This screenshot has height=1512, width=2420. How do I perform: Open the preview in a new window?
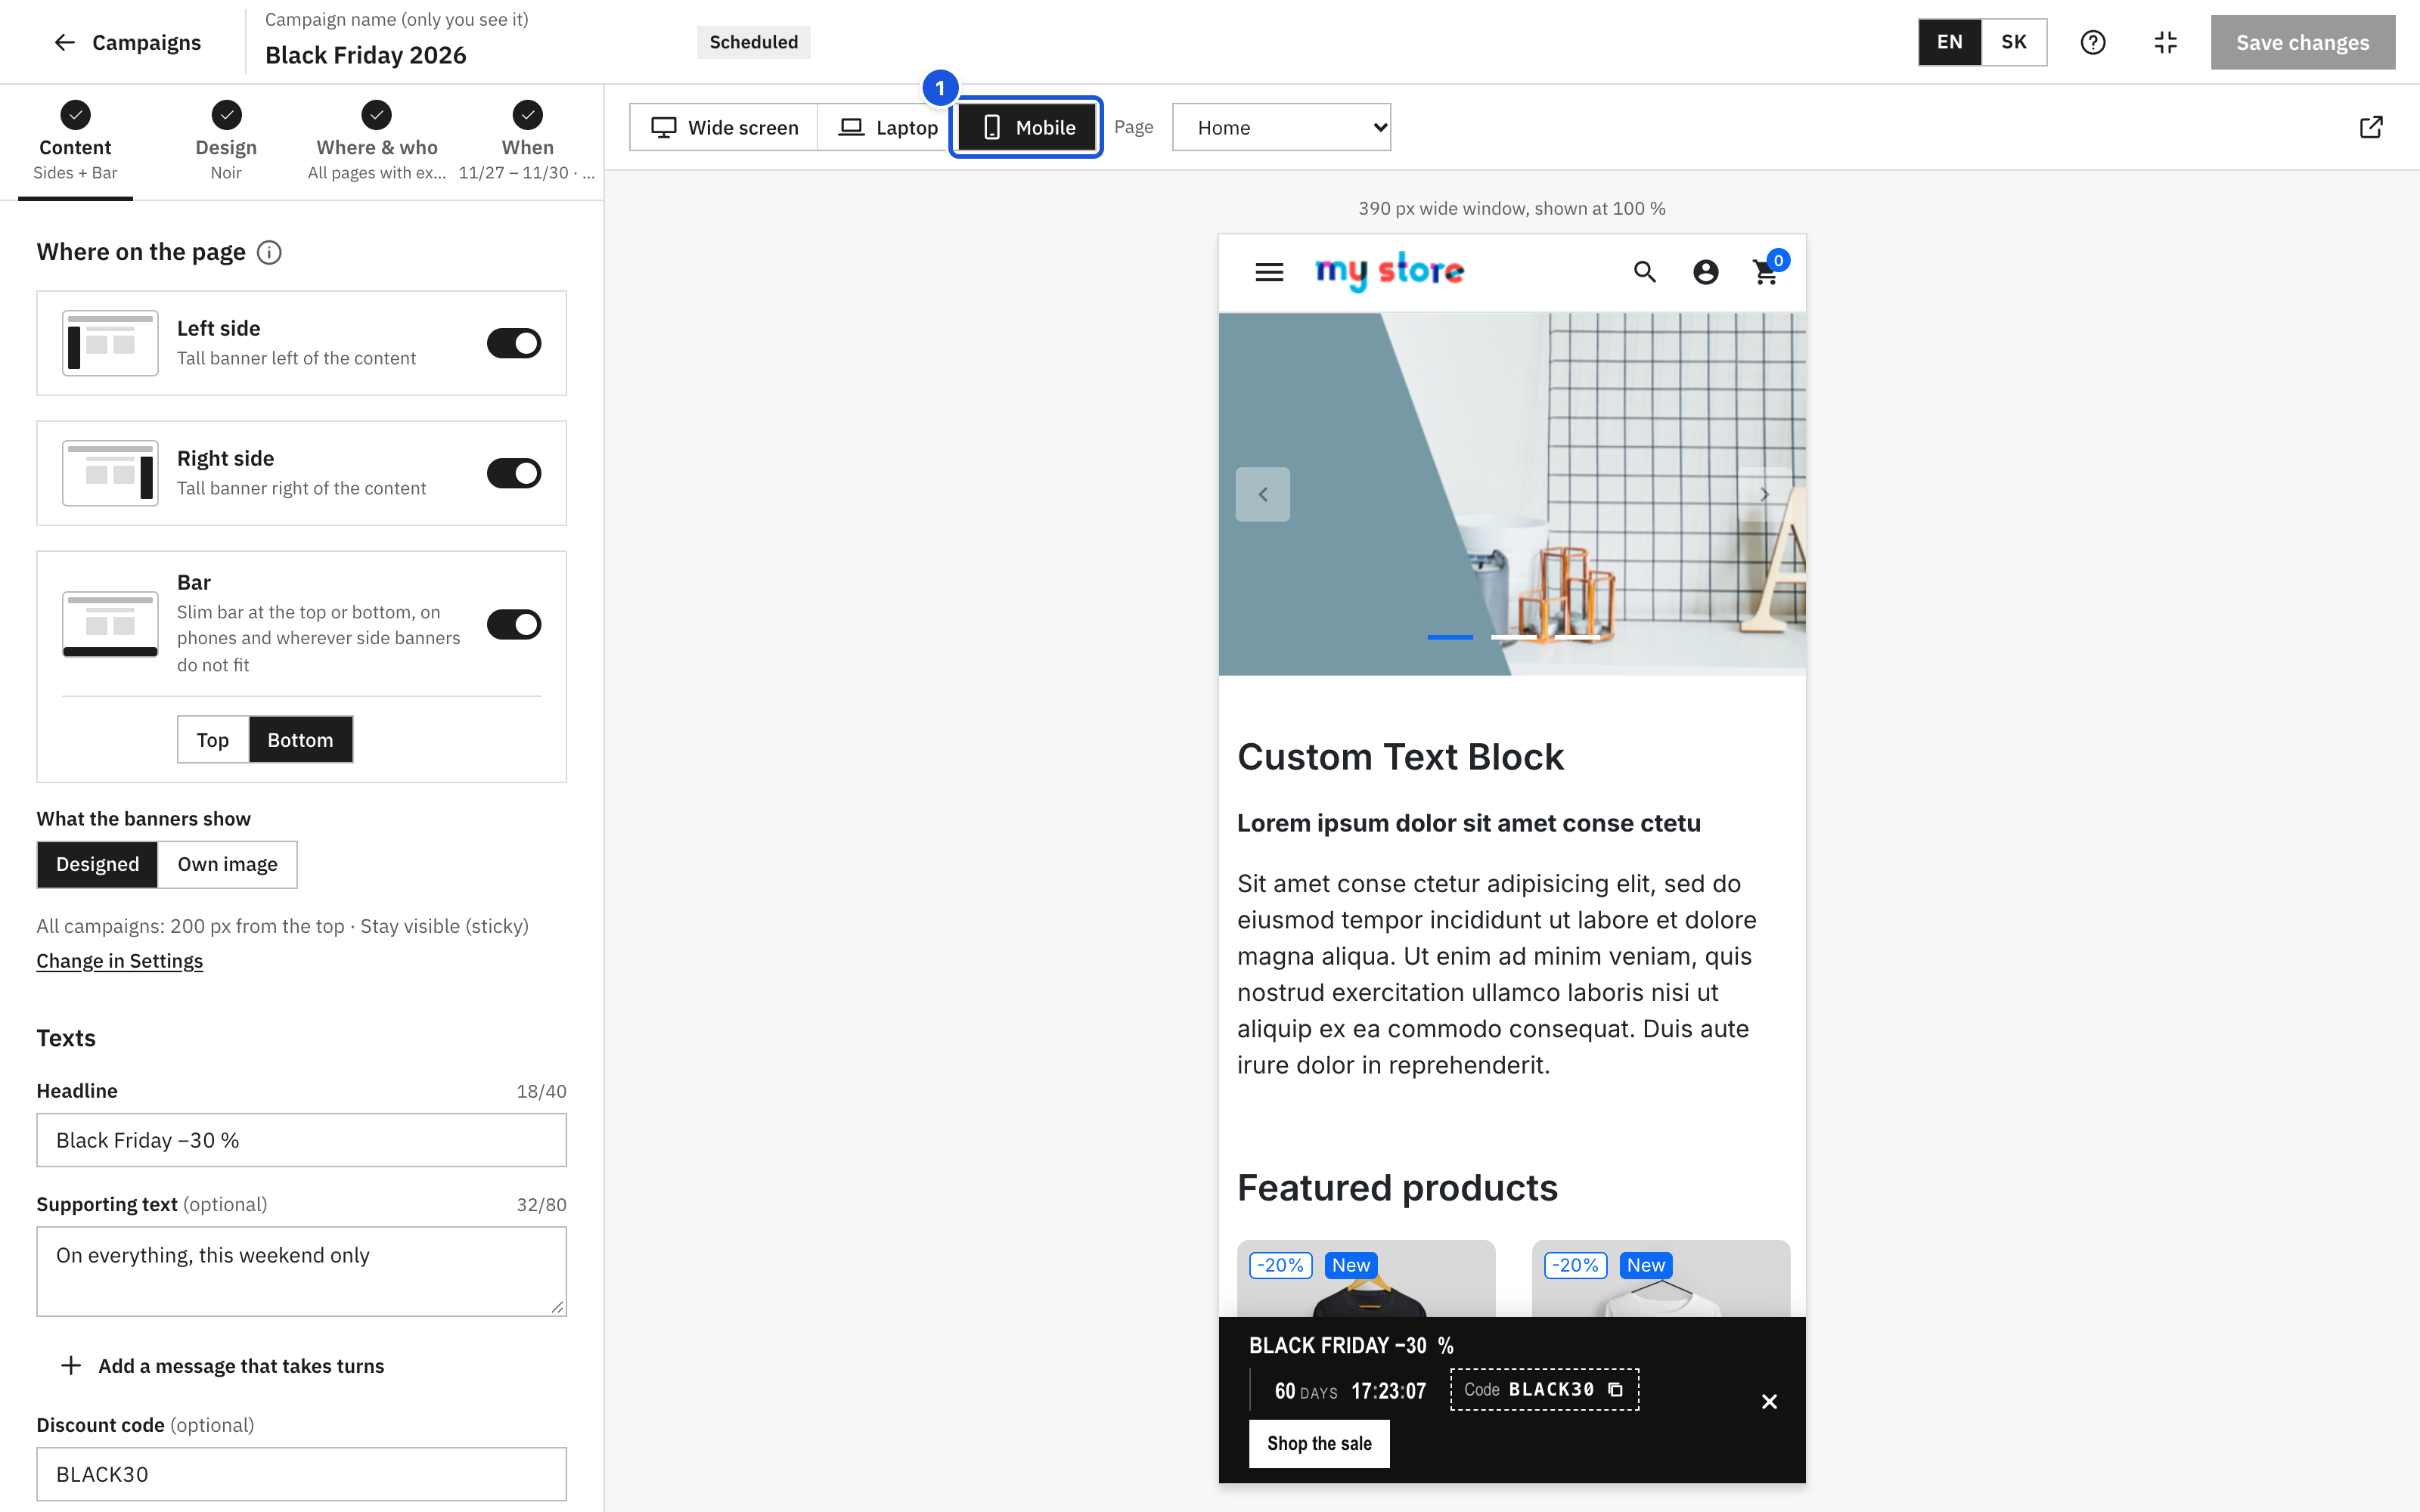tap(2371, 127)
